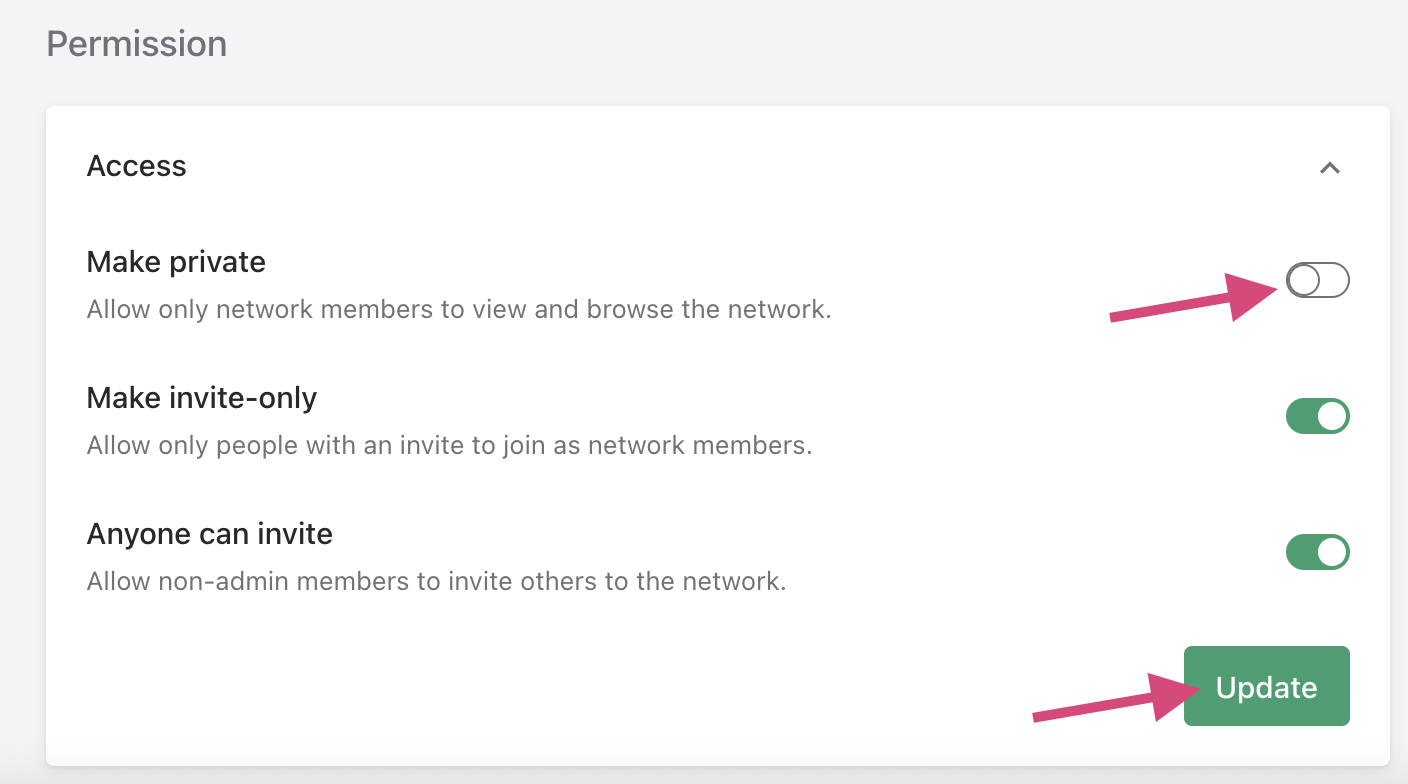Image resolution: width=1408 pixels, height=784 pixels.
Task: Click the word "Update" on the green button
Action: [1266, 687]
